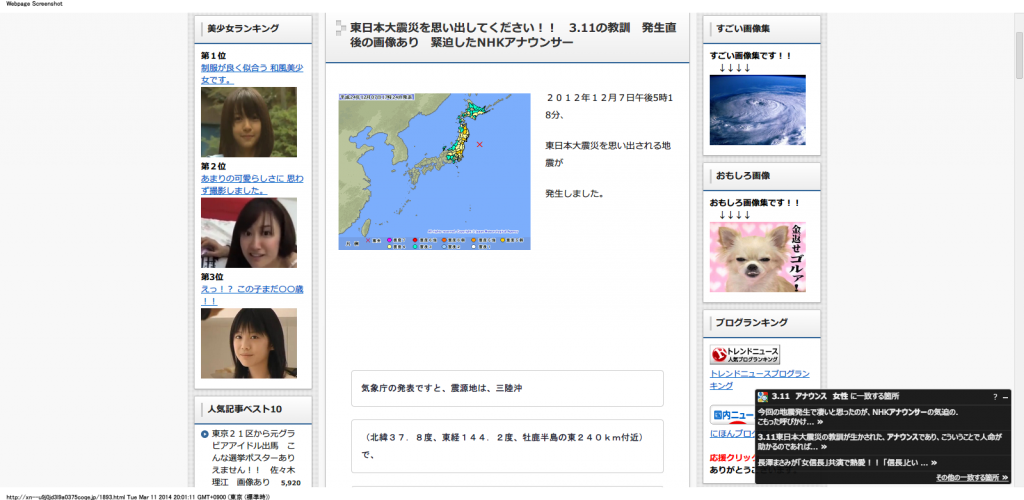Click the red 応援クリック text
The width and height of the screenshot is (1024, 500).
click(732, 458)
